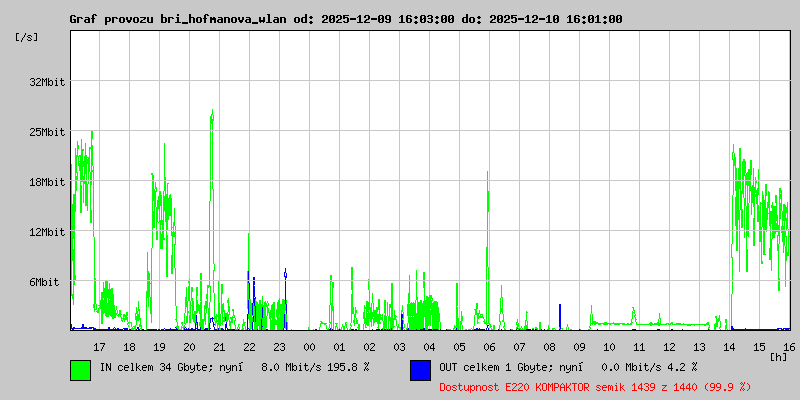Click the '23' hour label on x-axis
Screen dimensions: 800x400
pyautogui.click(x=279, y=347)
